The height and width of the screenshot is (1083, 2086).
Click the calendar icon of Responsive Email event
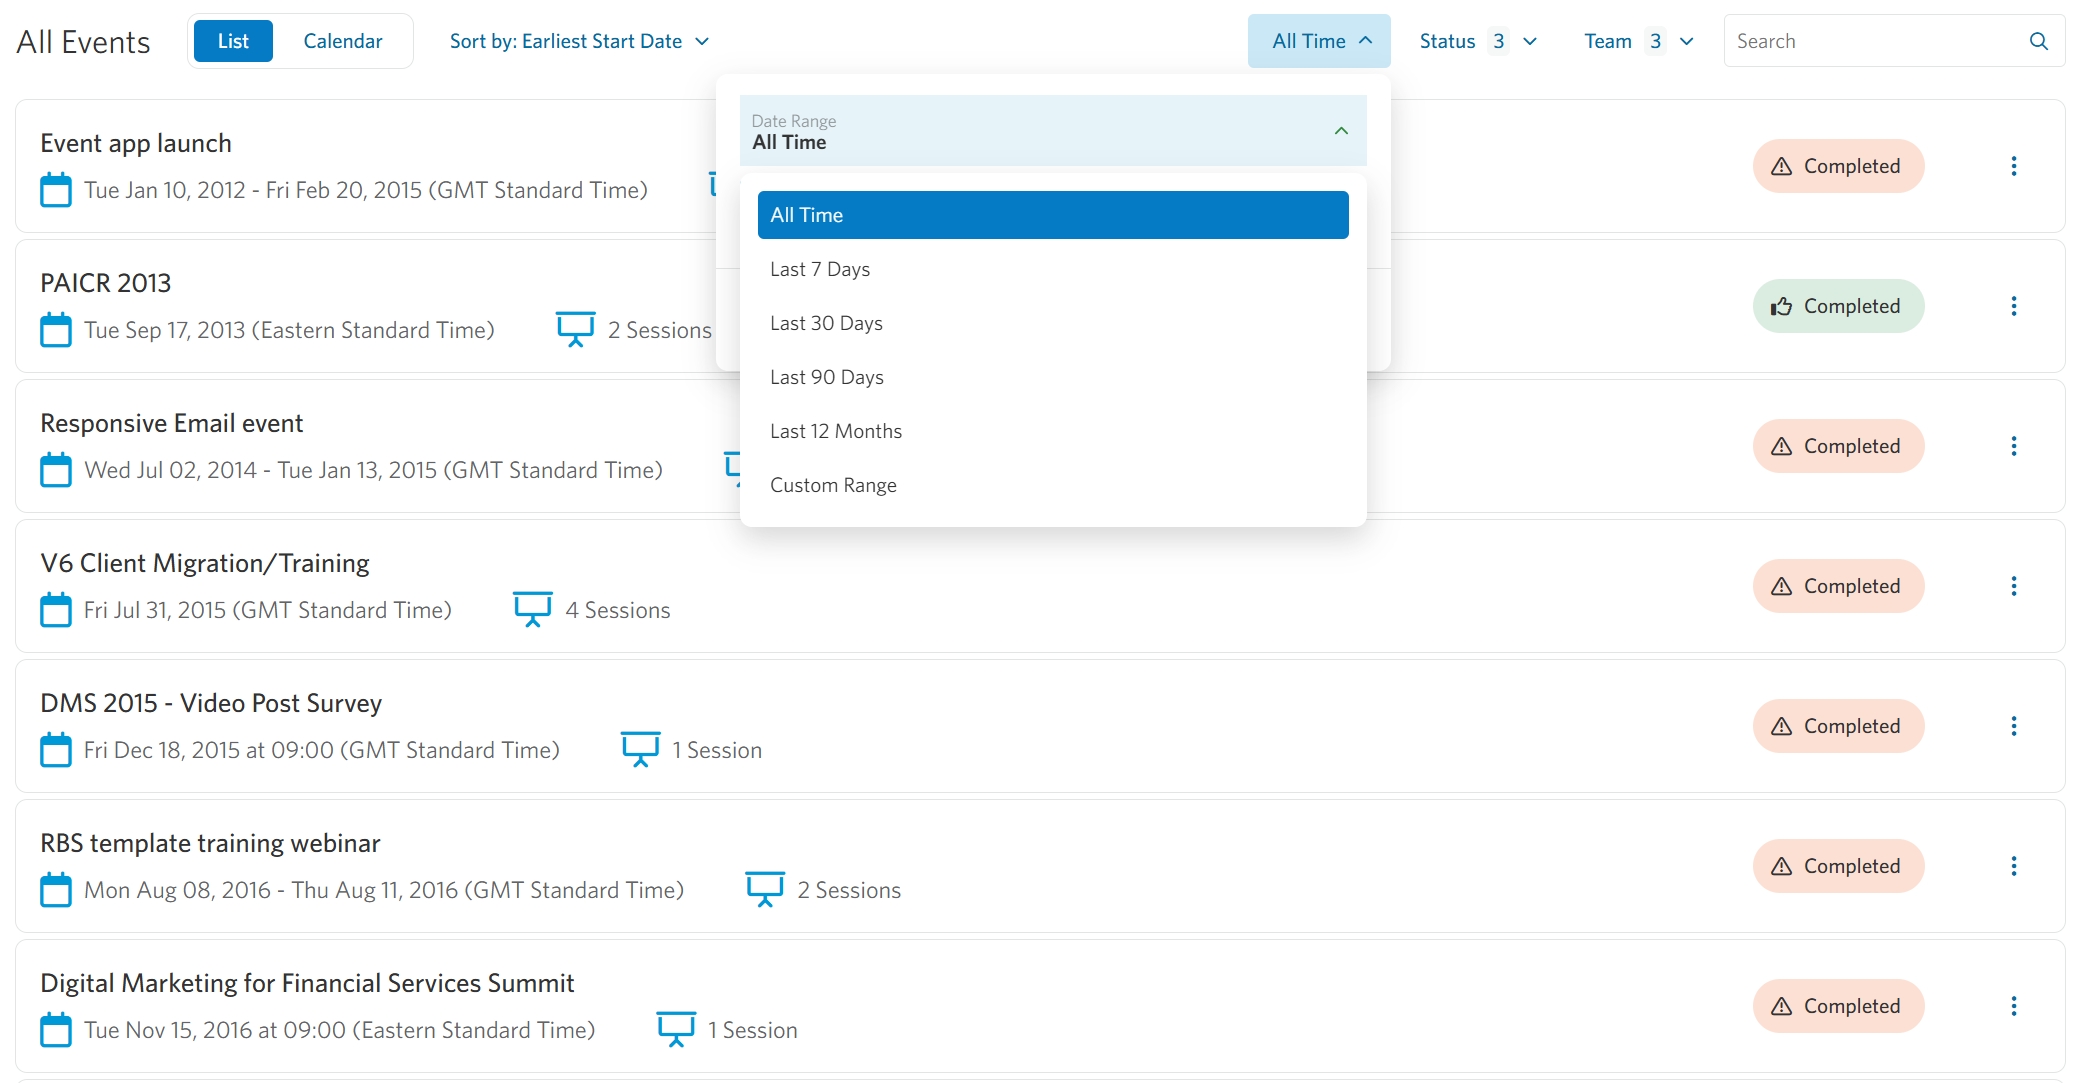coord(56,470)
